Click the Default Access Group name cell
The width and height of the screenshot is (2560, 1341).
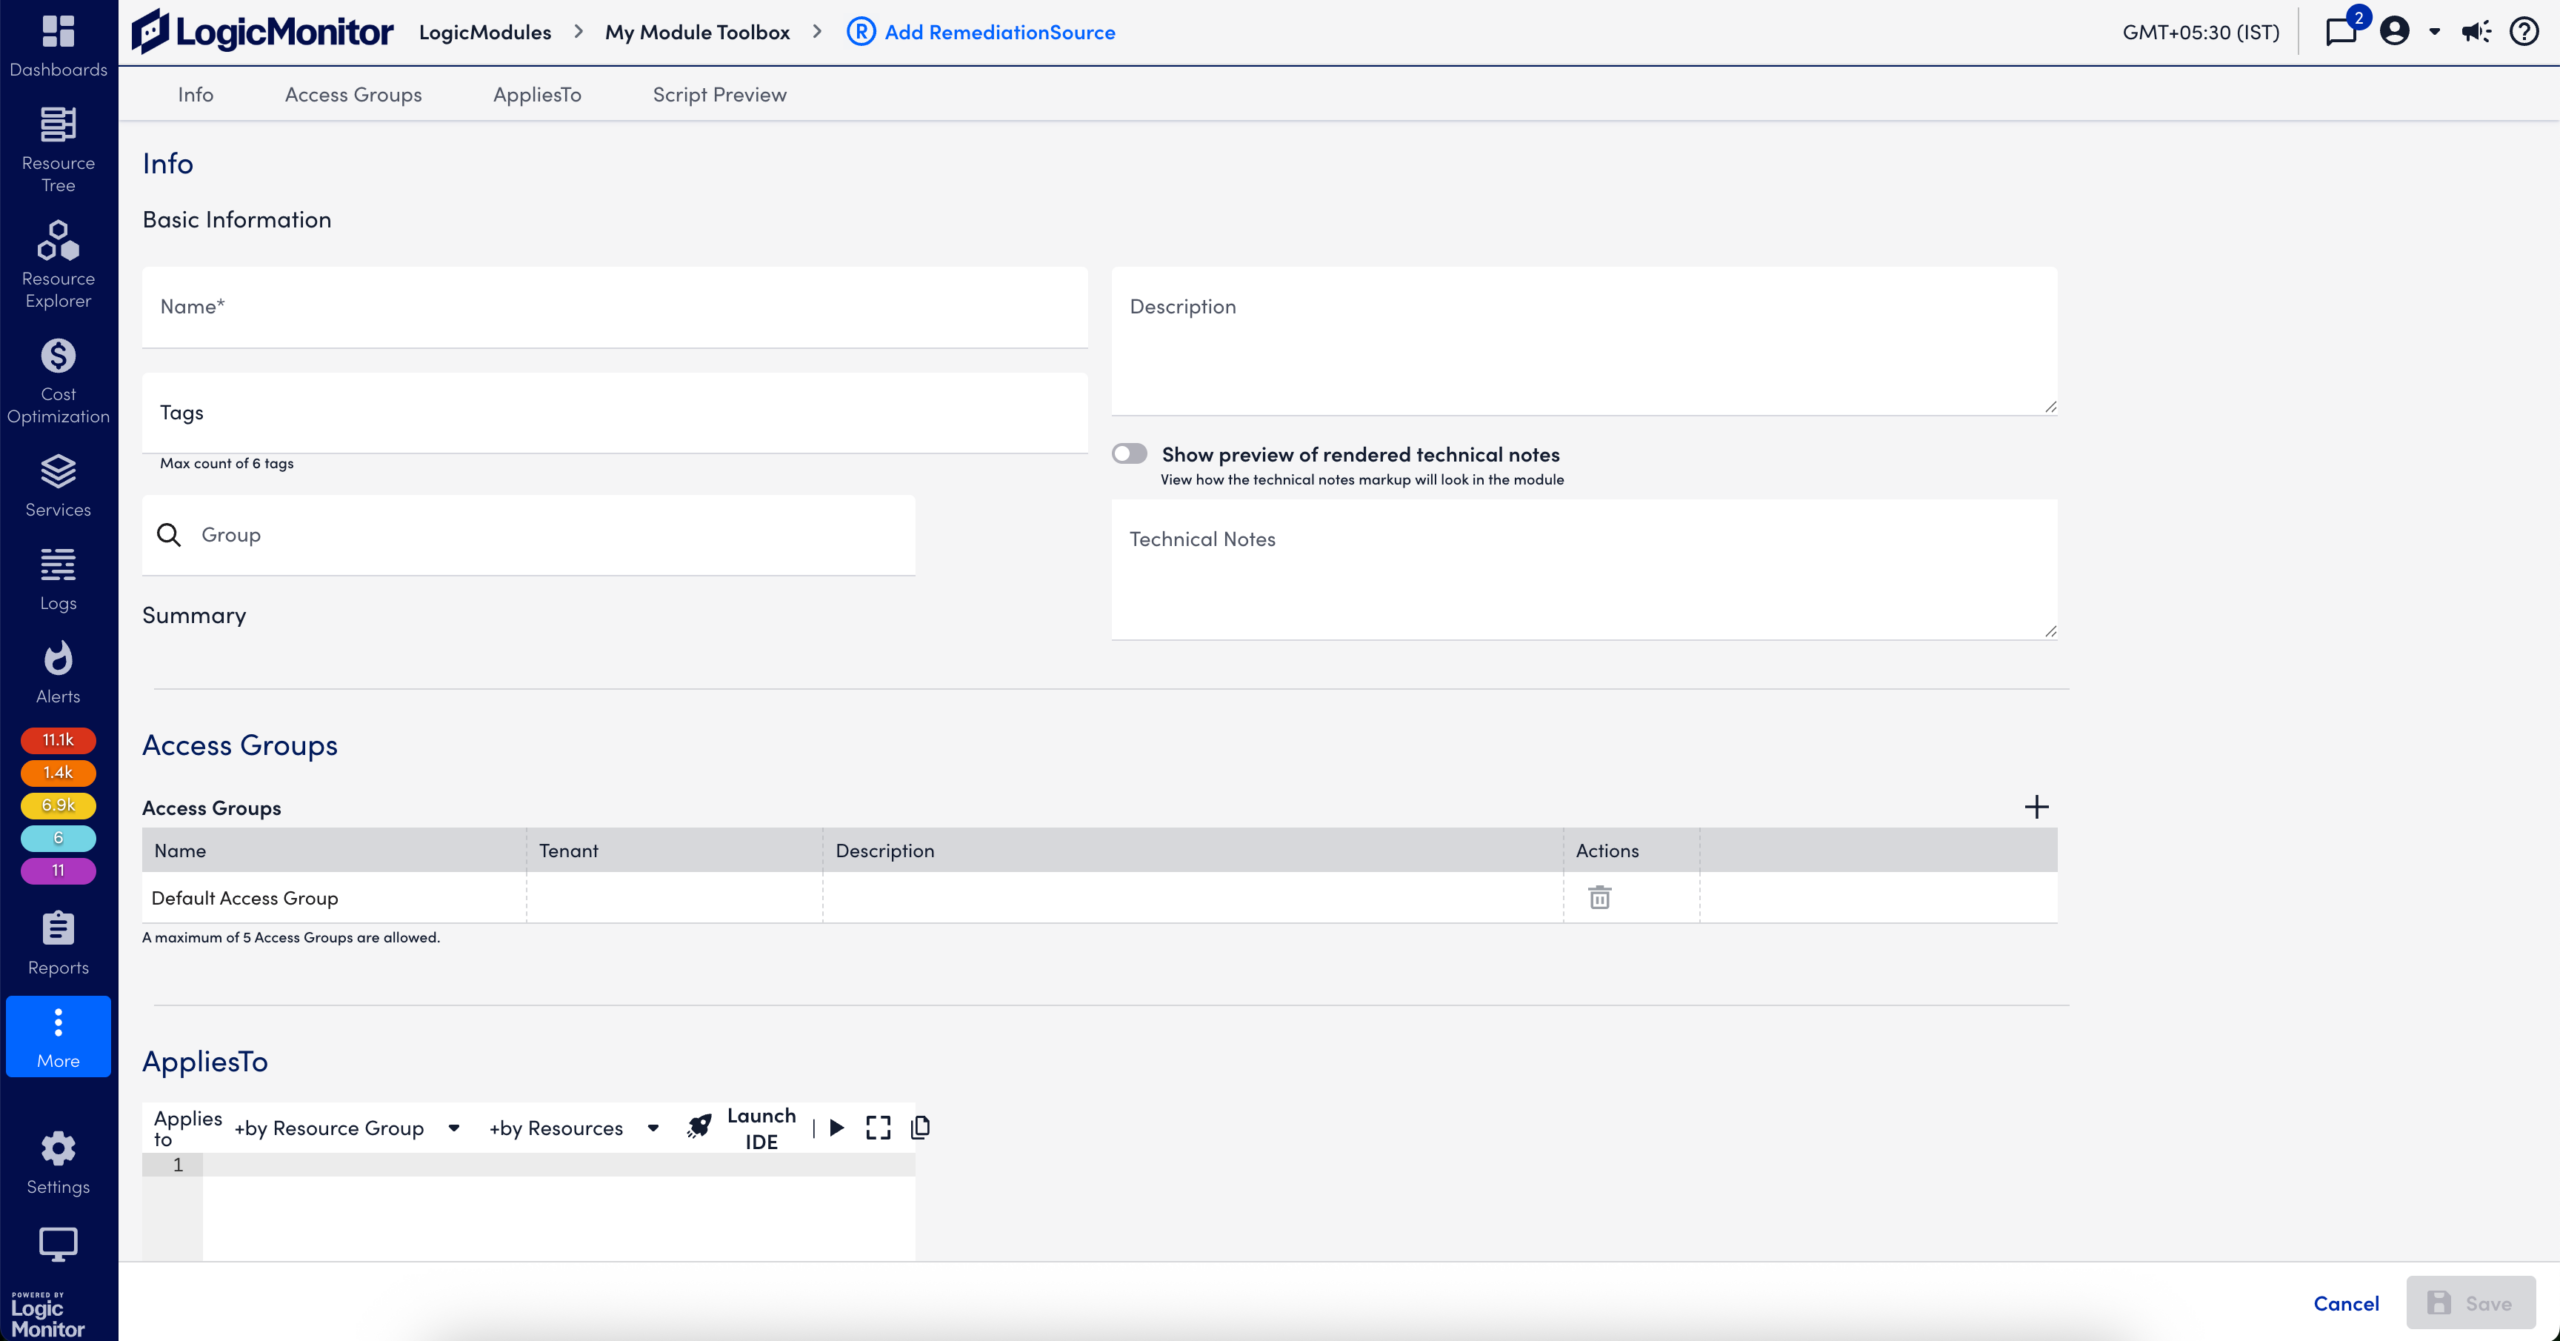point(334,898)
